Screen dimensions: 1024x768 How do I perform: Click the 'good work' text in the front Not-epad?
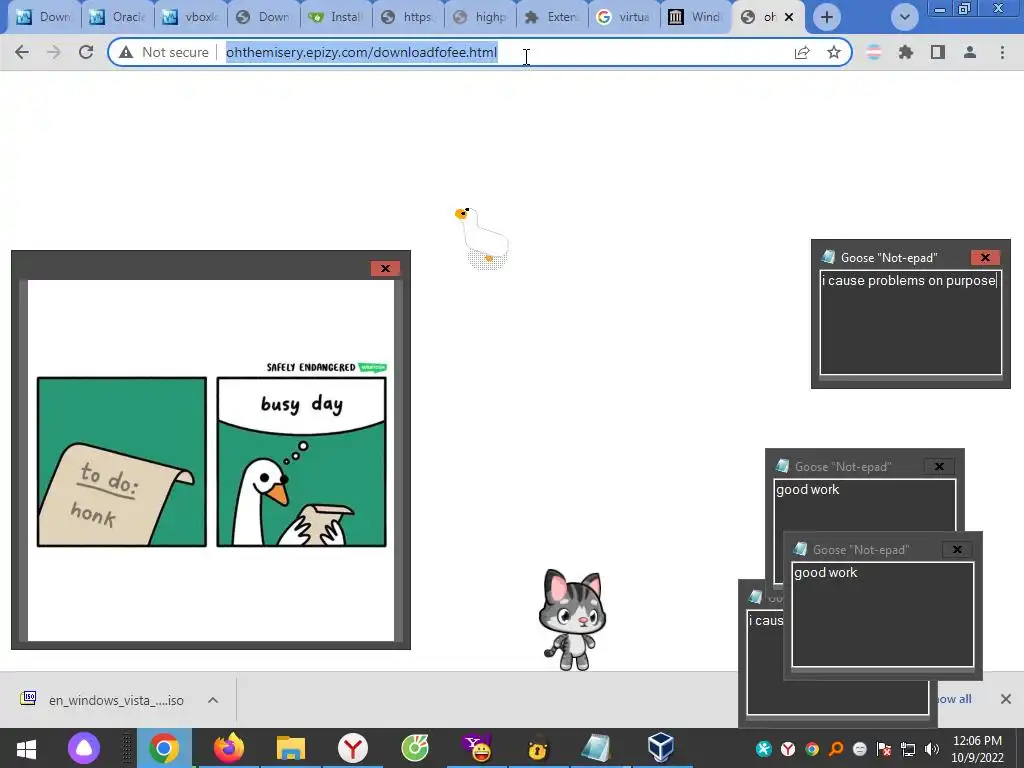(825, 573)
